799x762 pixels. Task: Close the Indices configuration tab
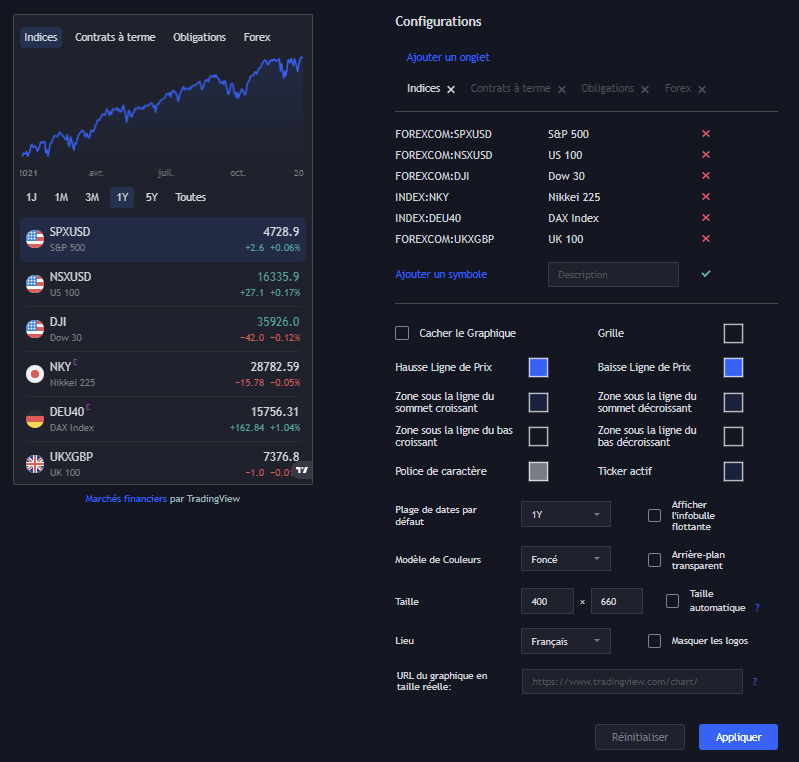click(x=451, y=89)
